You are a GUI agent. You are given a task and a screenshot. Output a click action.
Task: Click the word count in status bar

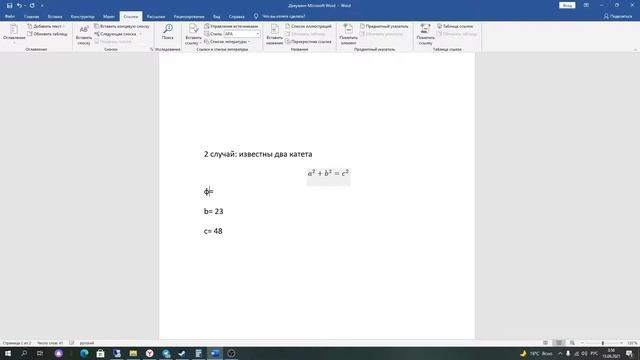pos(50,343)
